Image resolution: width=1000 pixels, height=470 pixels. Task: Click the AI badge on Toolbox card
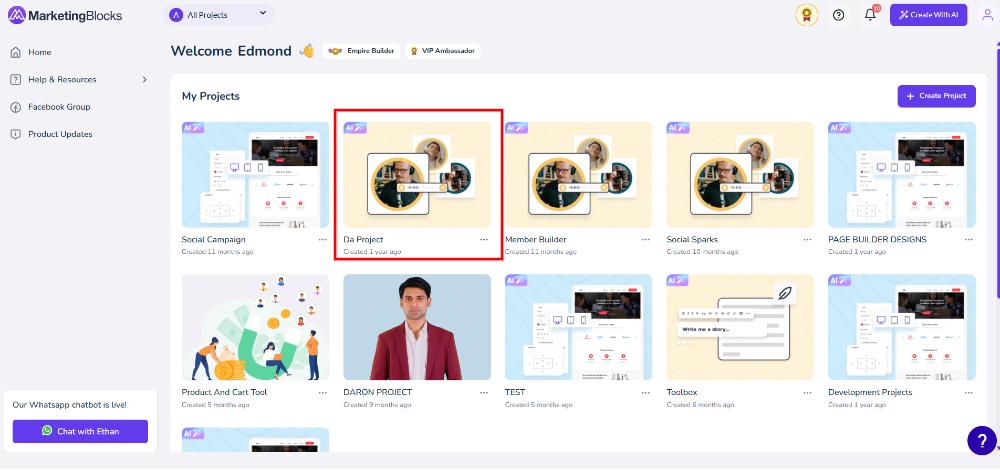(678, 280)
